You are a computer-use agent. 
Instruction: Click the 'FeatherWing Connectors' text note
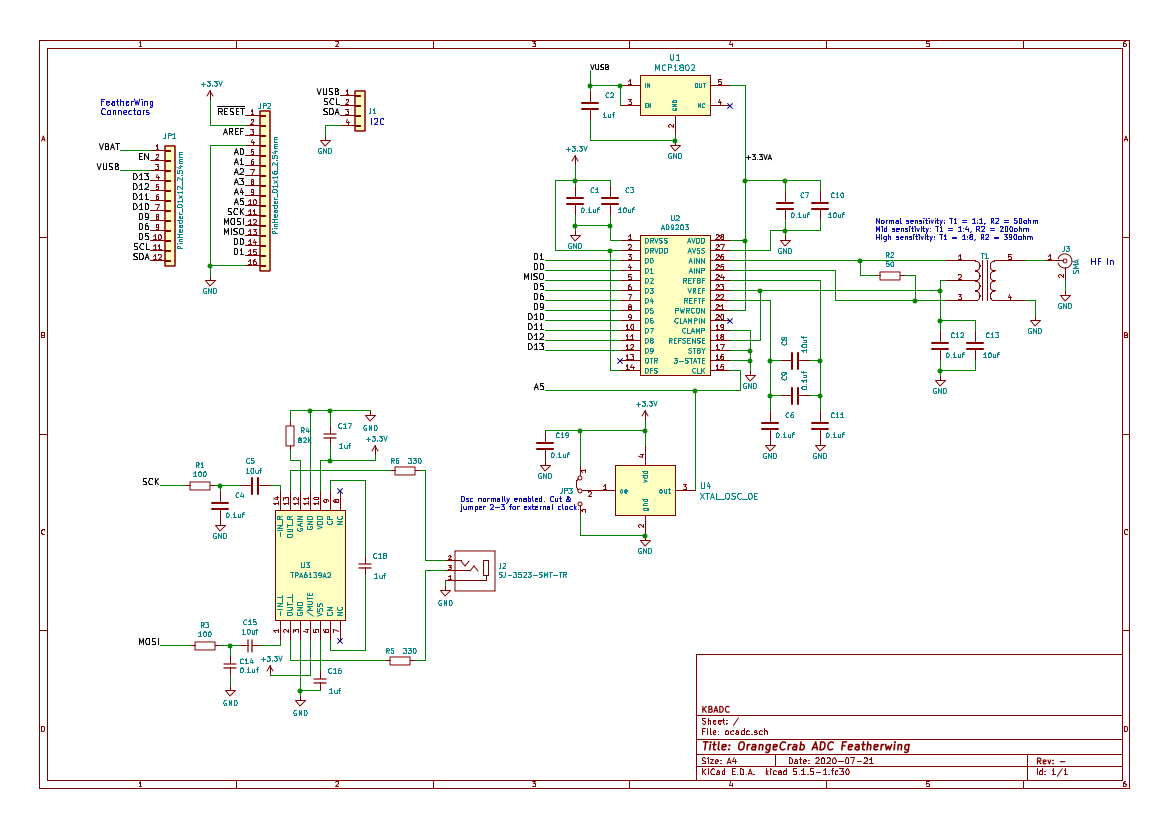click(x=127, y=107)
